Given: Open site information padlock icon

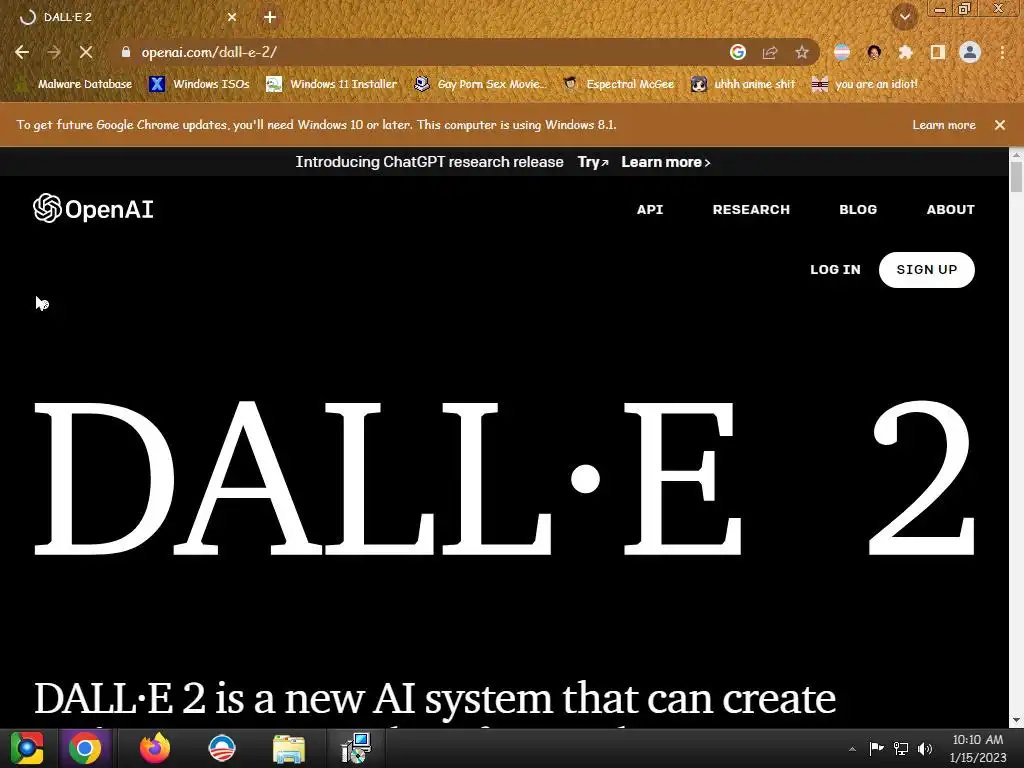Looking at the screenshot, I should click(x=126, y=52).
